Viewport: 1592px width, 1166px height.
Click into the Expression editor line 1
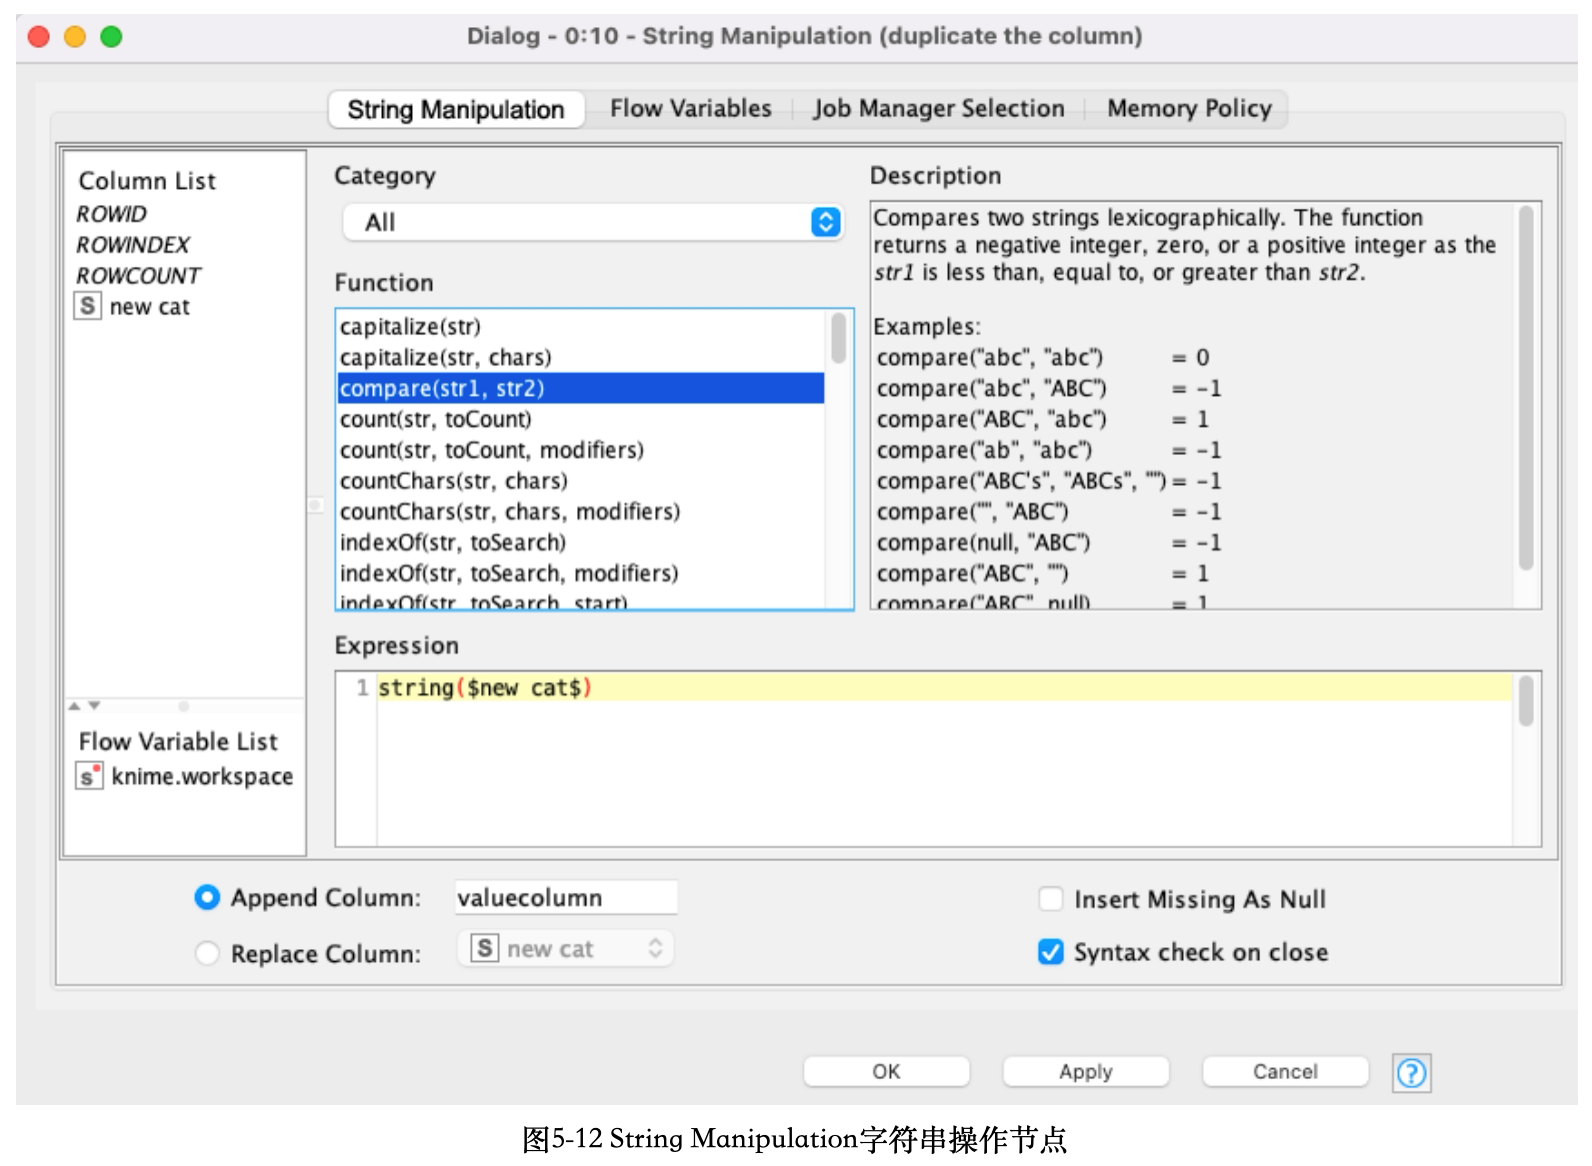tap(943, 688)
